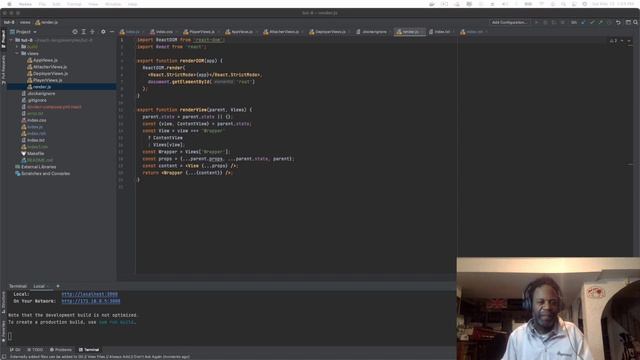
Task: Click in the terminal input prompt
Action: 10,336
